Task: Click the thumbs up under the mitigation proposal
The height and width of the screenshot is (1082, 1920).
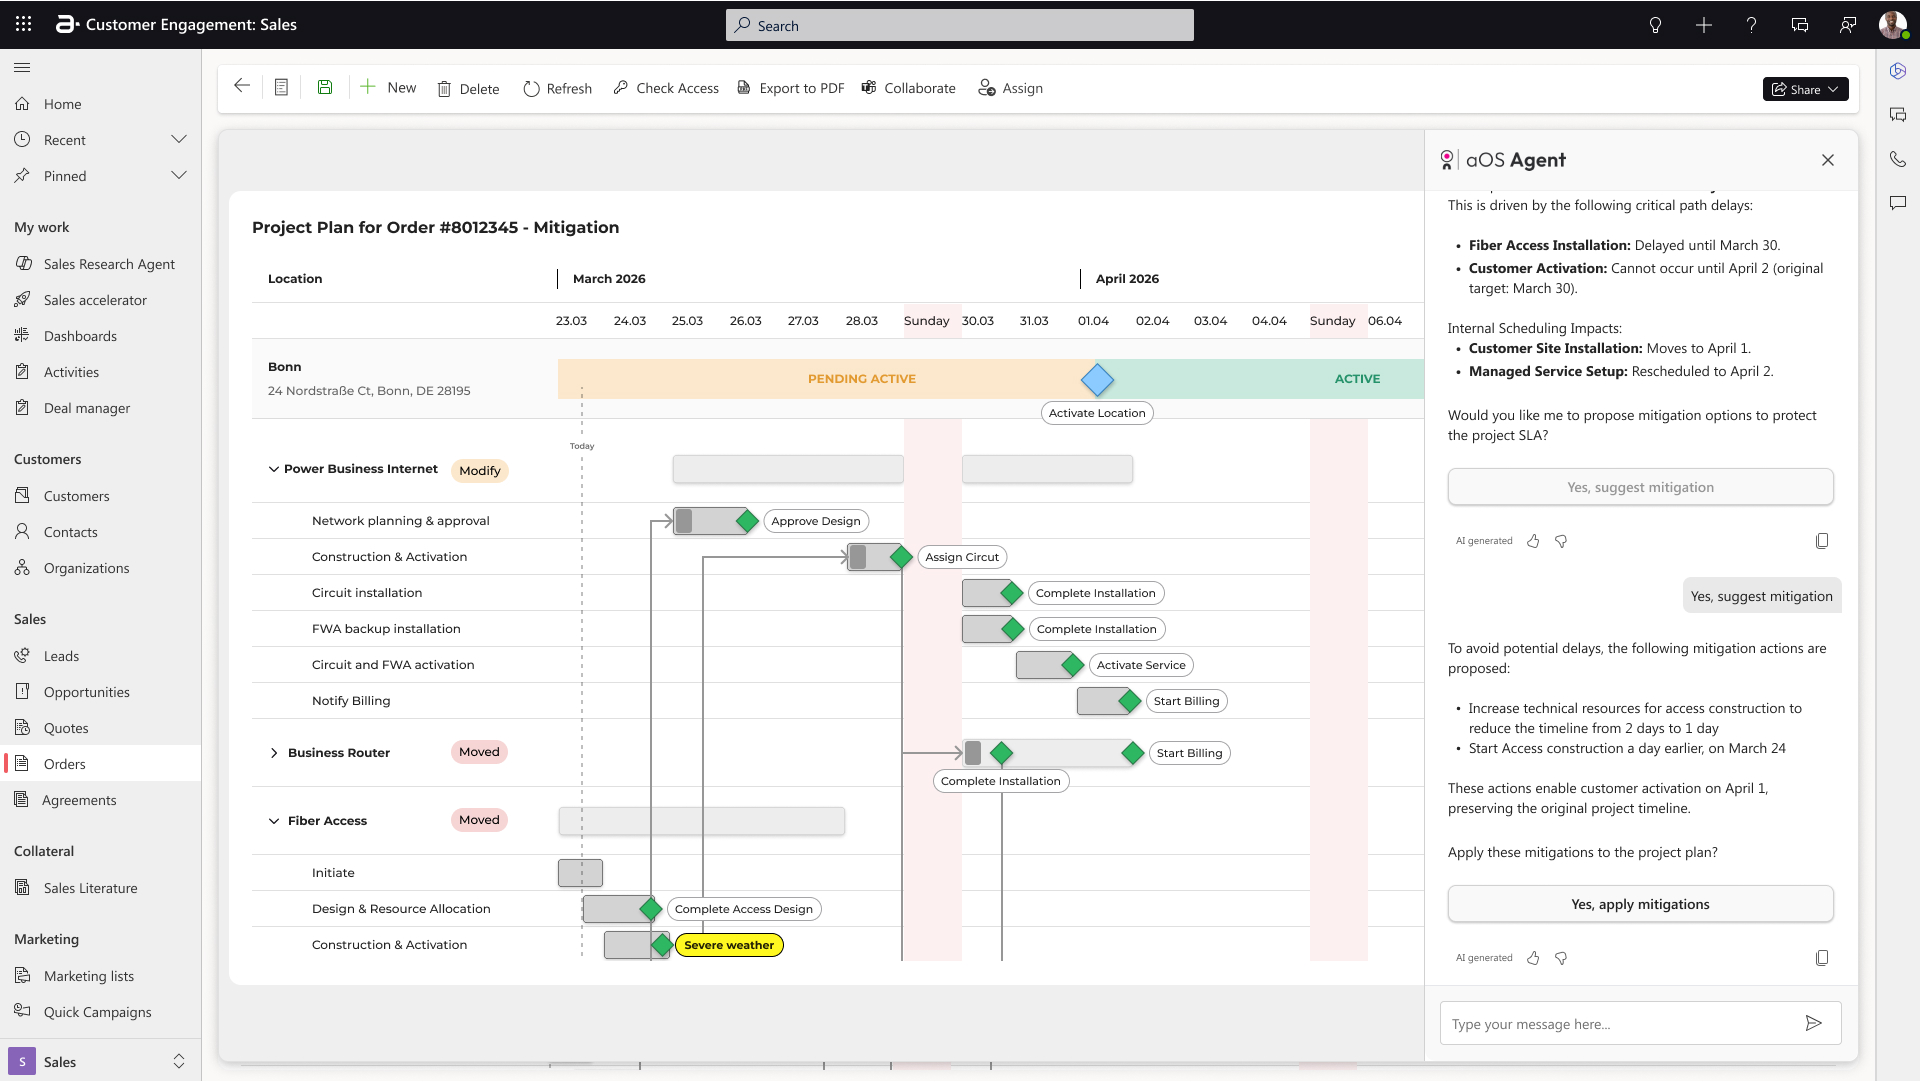Action: [1533, 958]
